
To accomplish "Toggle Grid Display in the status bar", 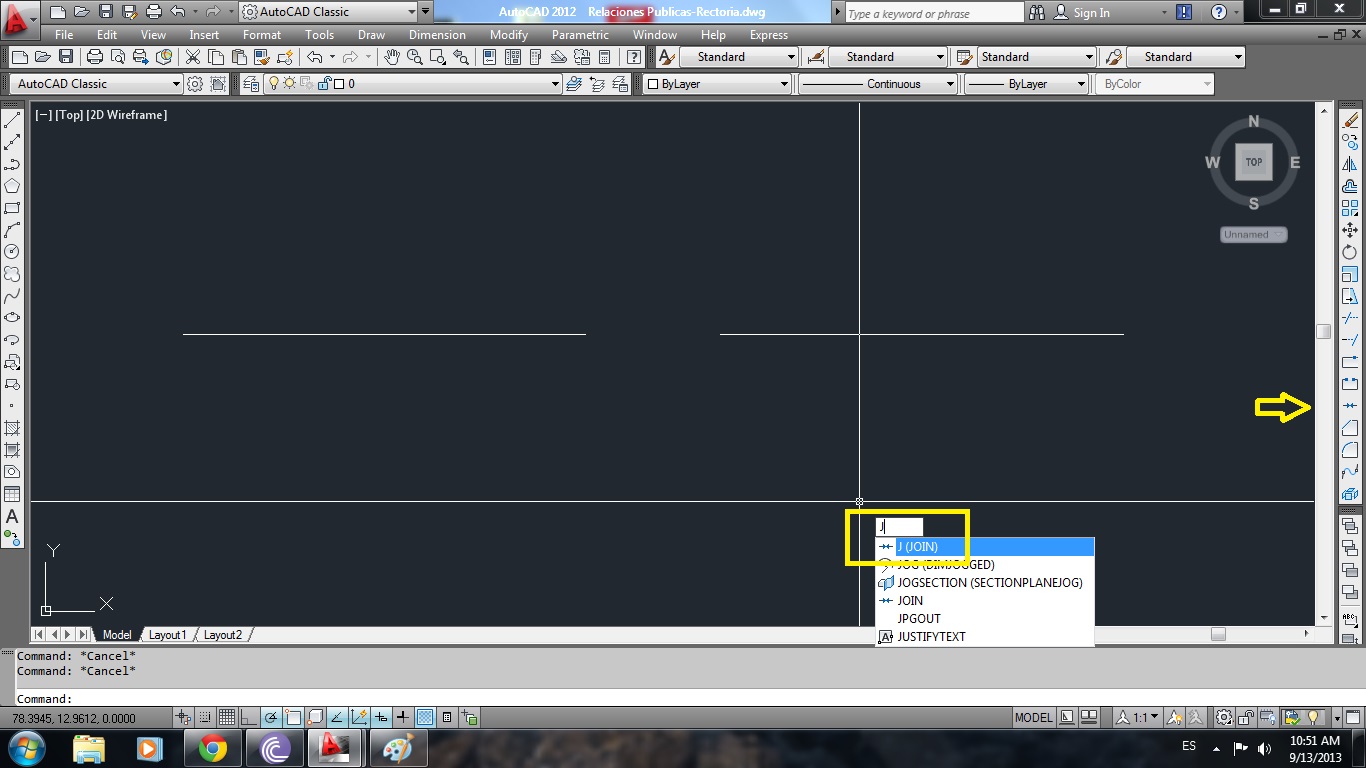I will coord(226,717).
